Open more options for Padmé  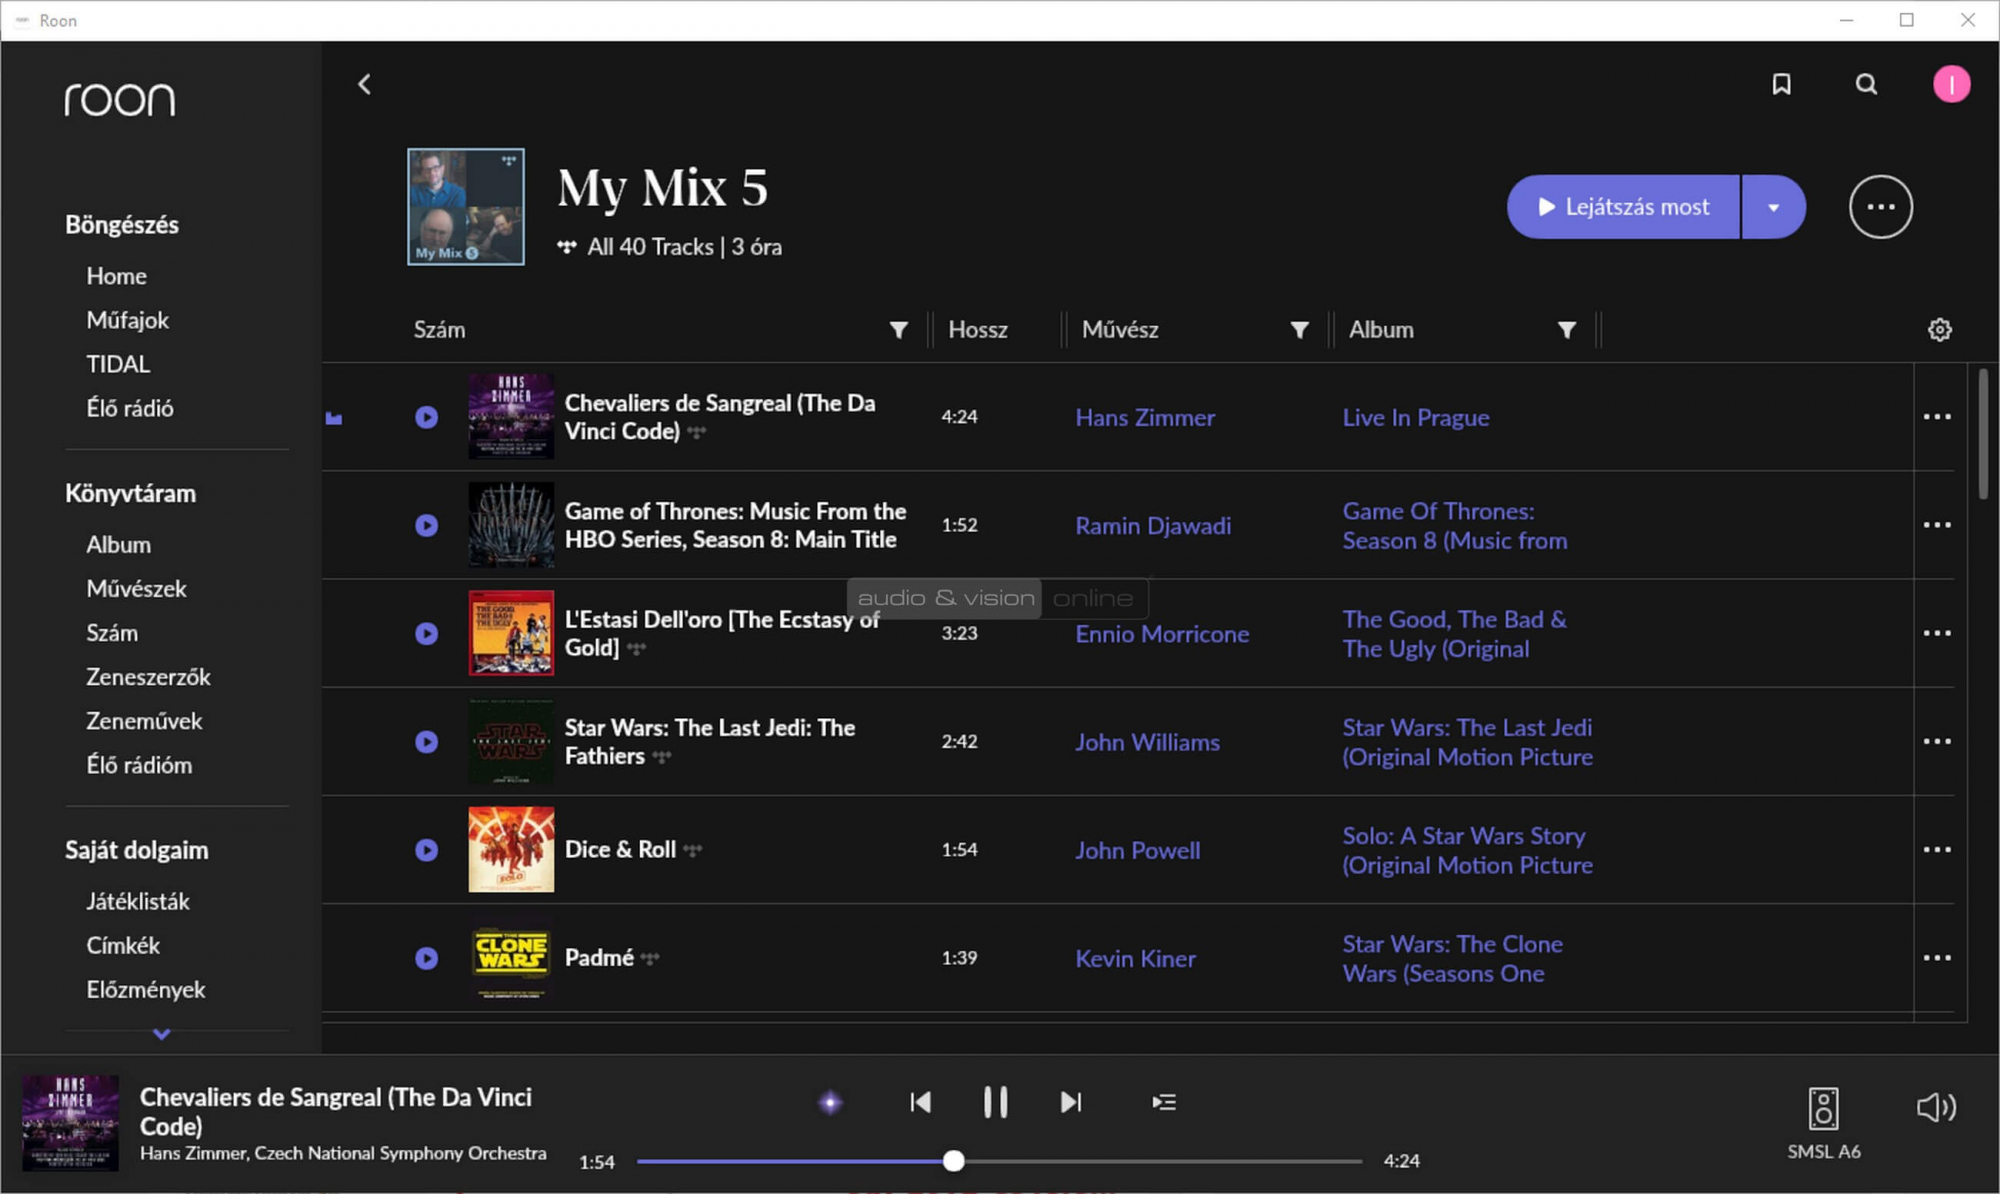tap(1937, 958)
